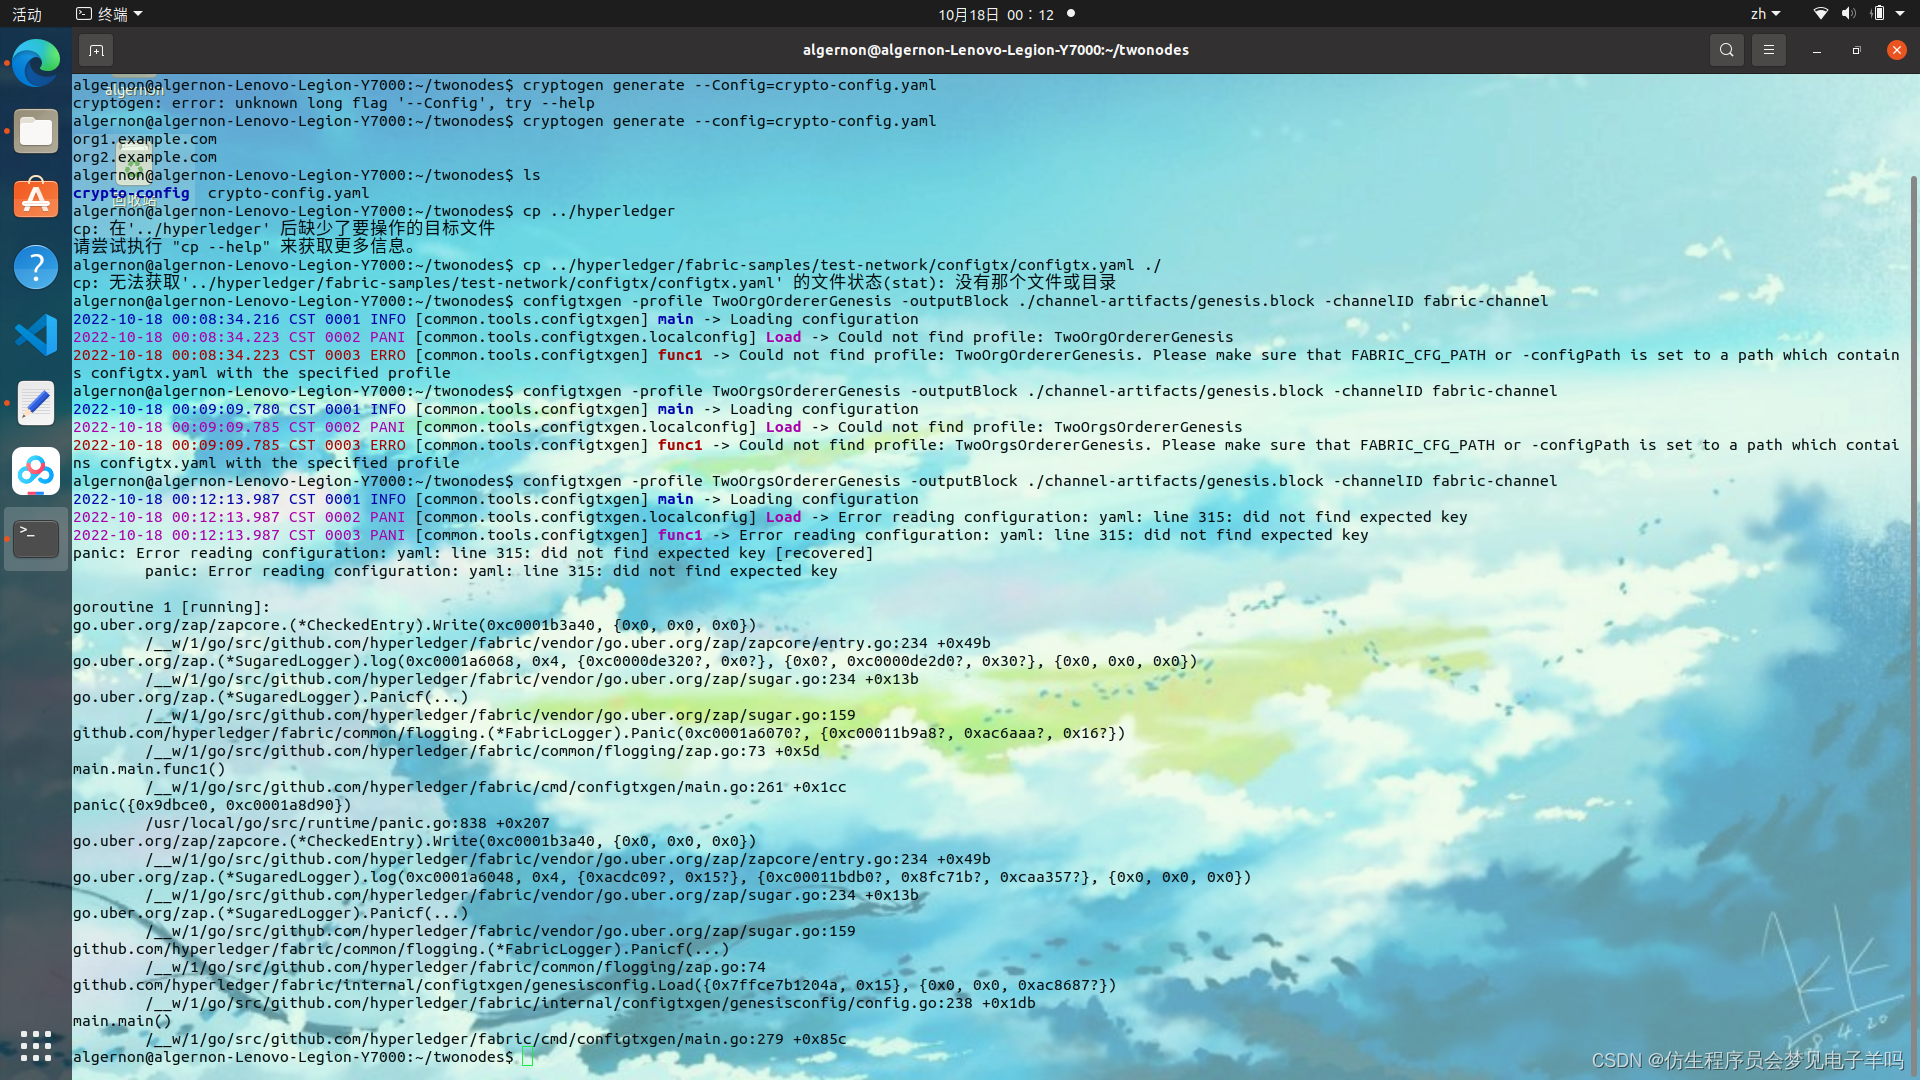Open new terminal tab button
Image resolution: width=1920 pixels, height=1080 pixels.
96,50
